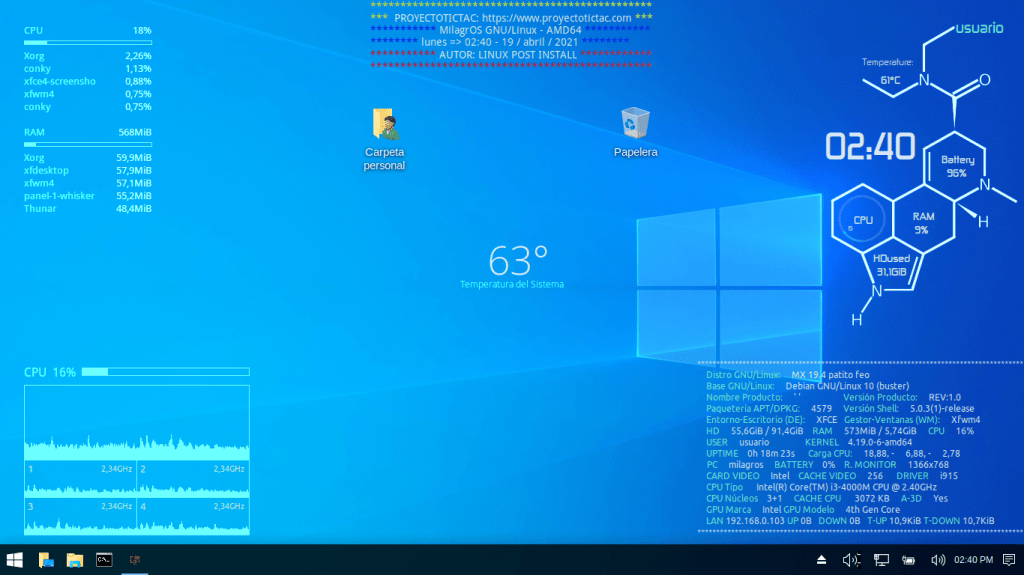Click the Battery 96% hexagon in widget
1024x575 pixels.
click(x=957, y=166)
